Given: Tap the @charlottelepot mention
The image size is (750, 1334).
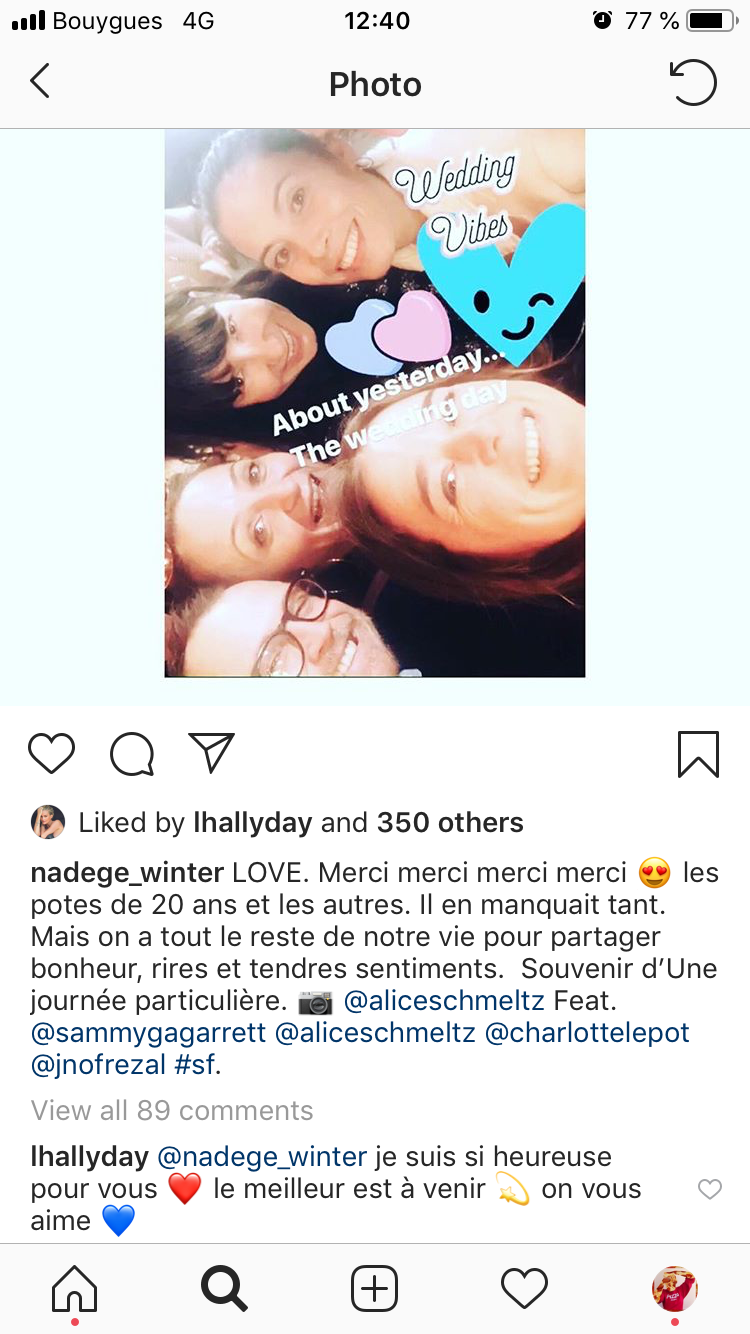Looking at the screenshot, I should point(587,1033).
